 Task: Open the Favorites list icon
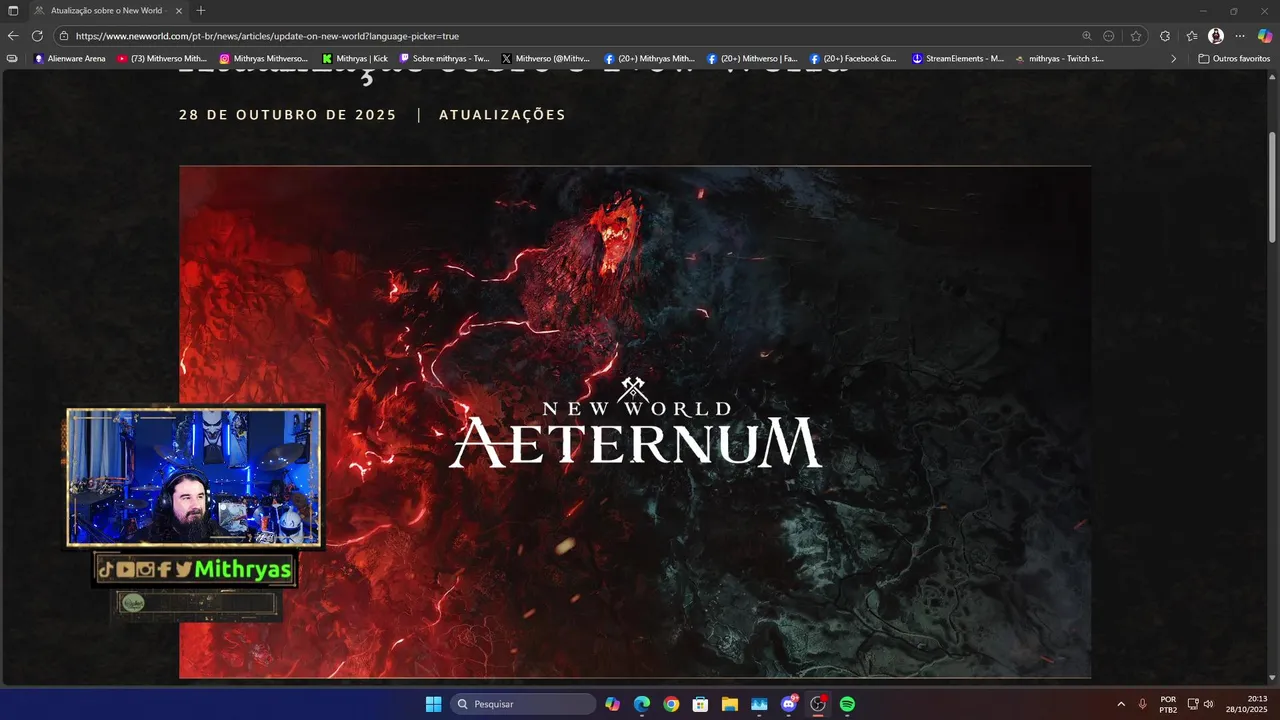1192,36
